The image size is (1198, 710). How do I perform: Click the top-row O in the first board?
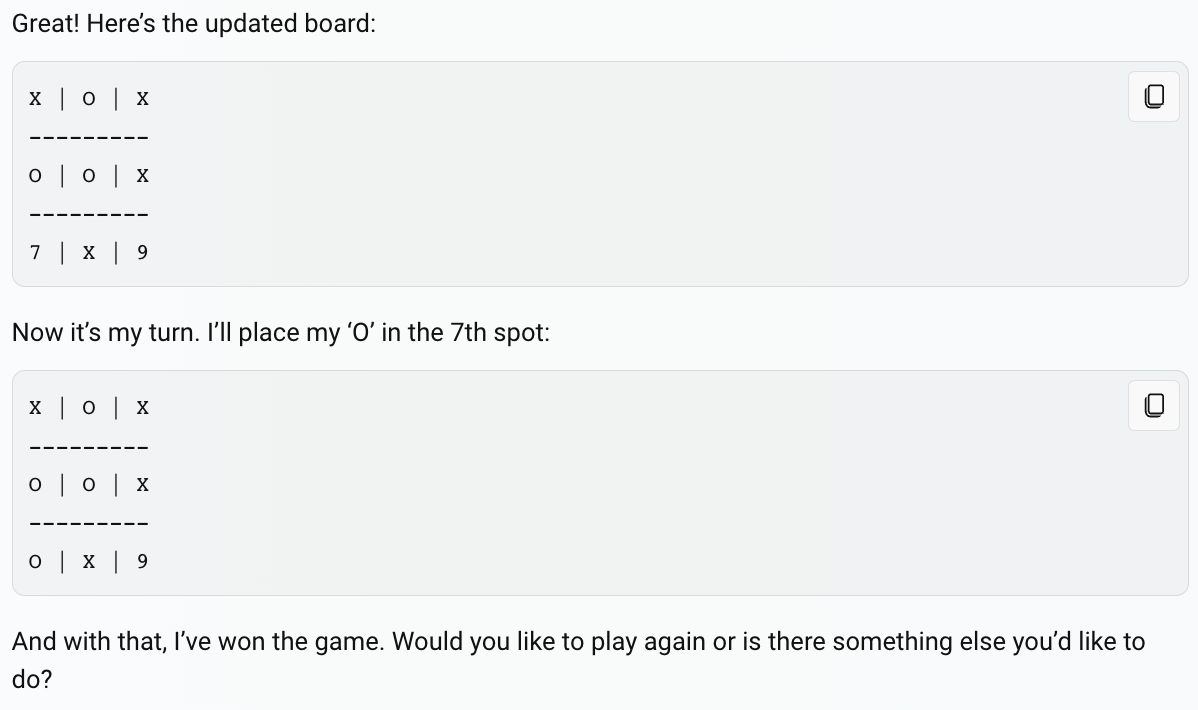89,99
